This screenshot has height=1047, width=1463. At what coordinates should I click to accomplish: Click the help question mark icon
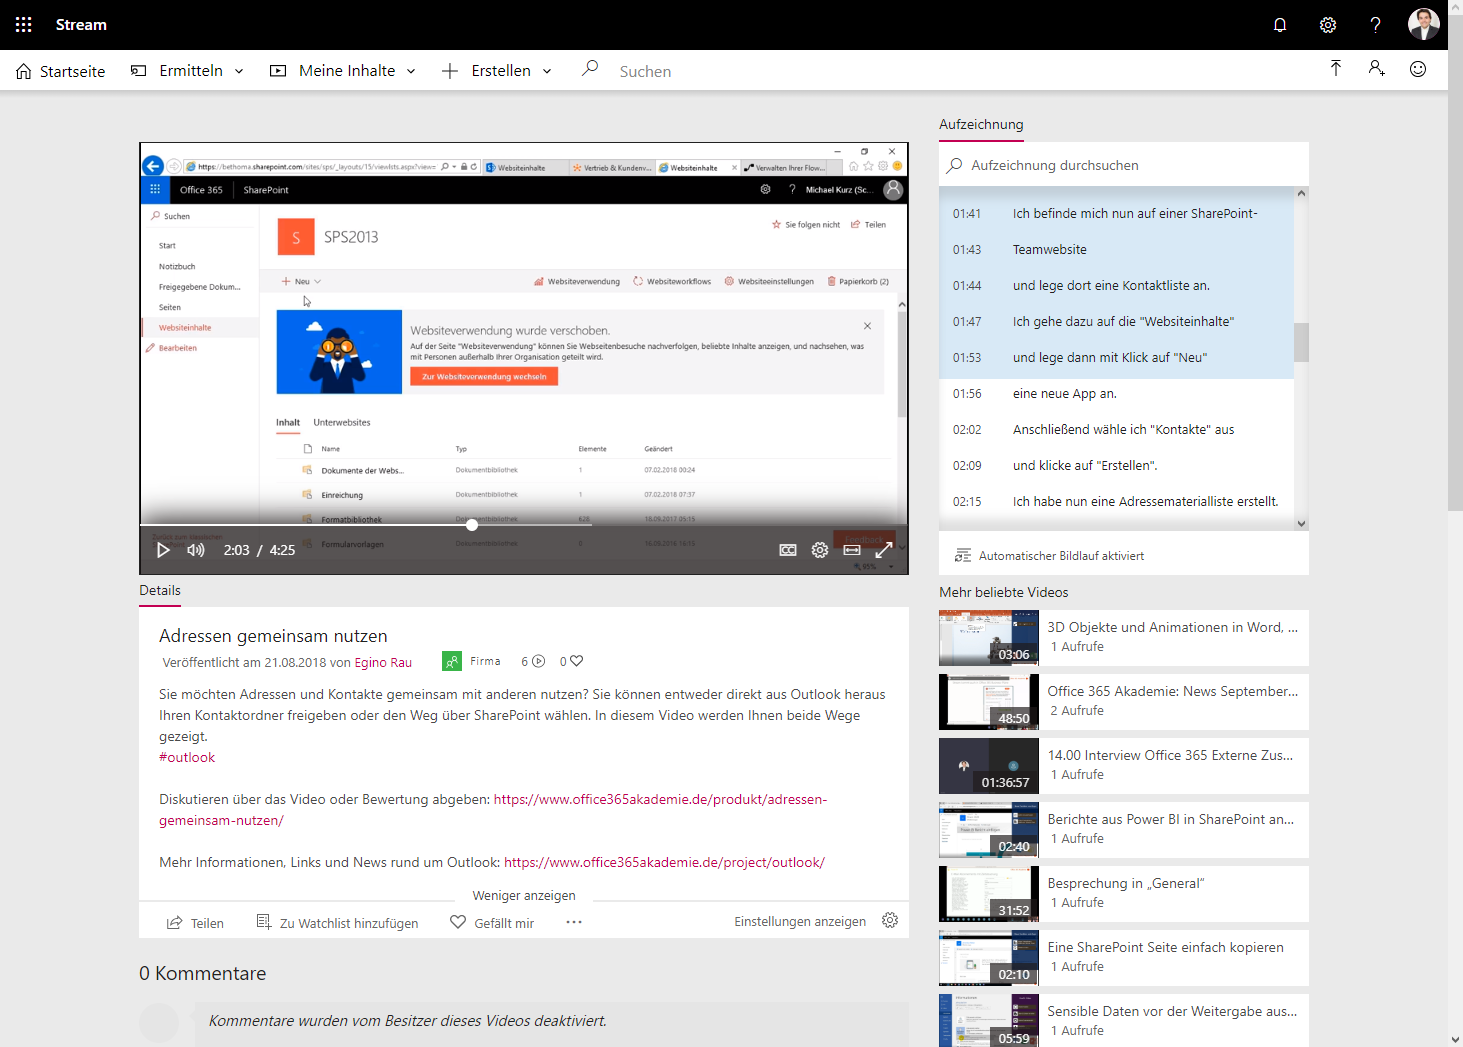[1375, 25]
